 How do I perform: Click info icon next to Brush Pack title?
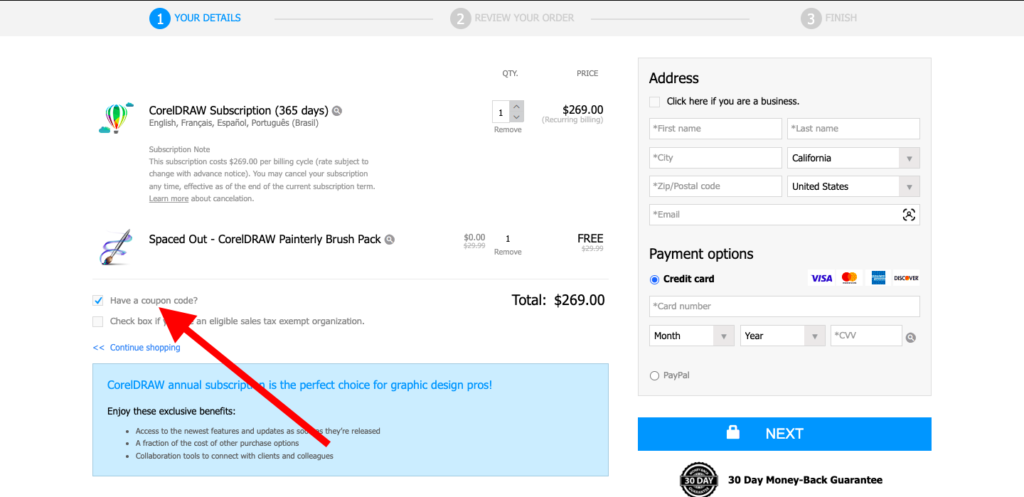tap(389, 240)
